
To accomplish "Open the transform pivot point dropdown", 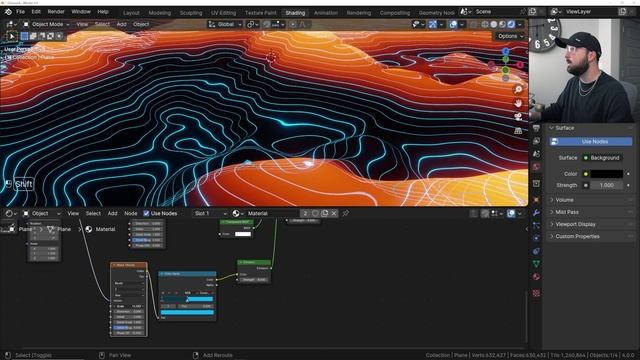I will (x=252, y=24).
